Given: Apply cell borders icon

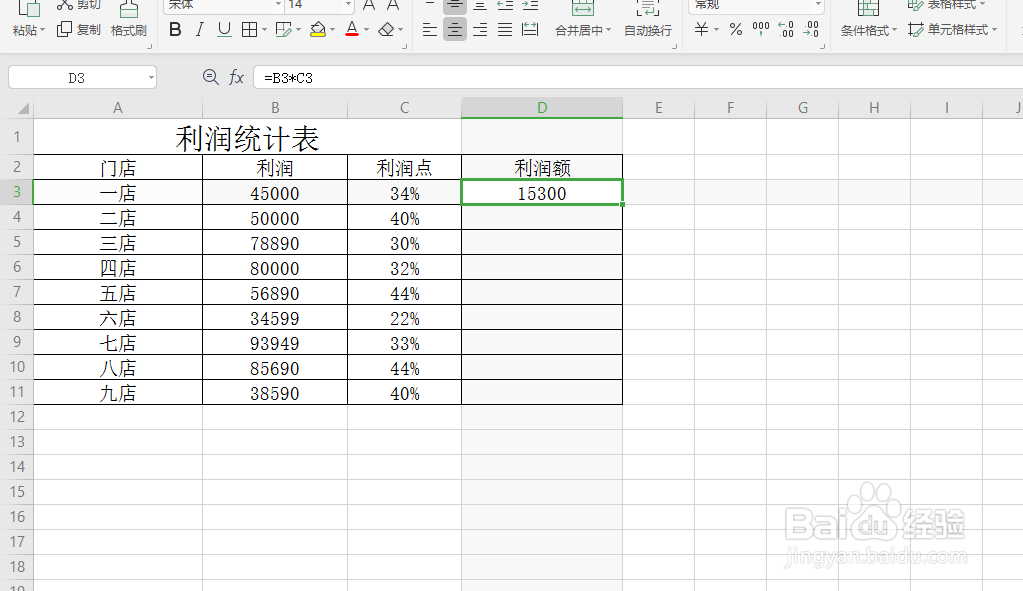Looking at the screenshot, I should tap(249, 29).
